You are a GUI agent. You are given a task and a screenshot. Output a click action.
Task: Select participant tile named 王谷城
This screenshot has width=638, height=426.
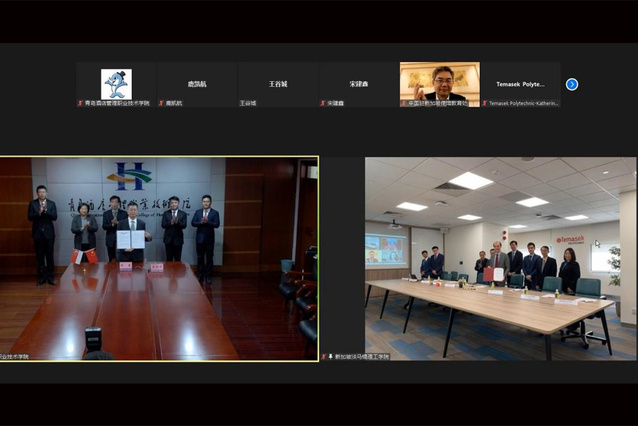278,84
